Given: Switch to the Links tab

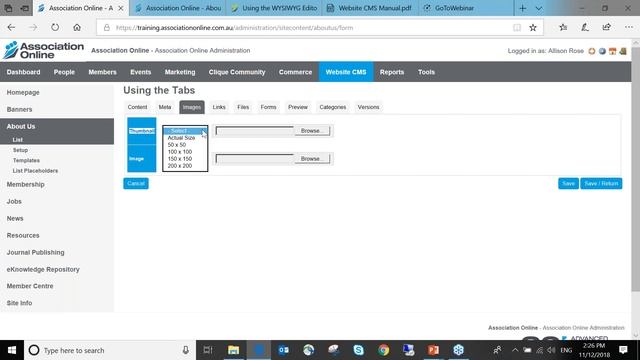Looking at the screenshot, I should click(x=219, y=107).
